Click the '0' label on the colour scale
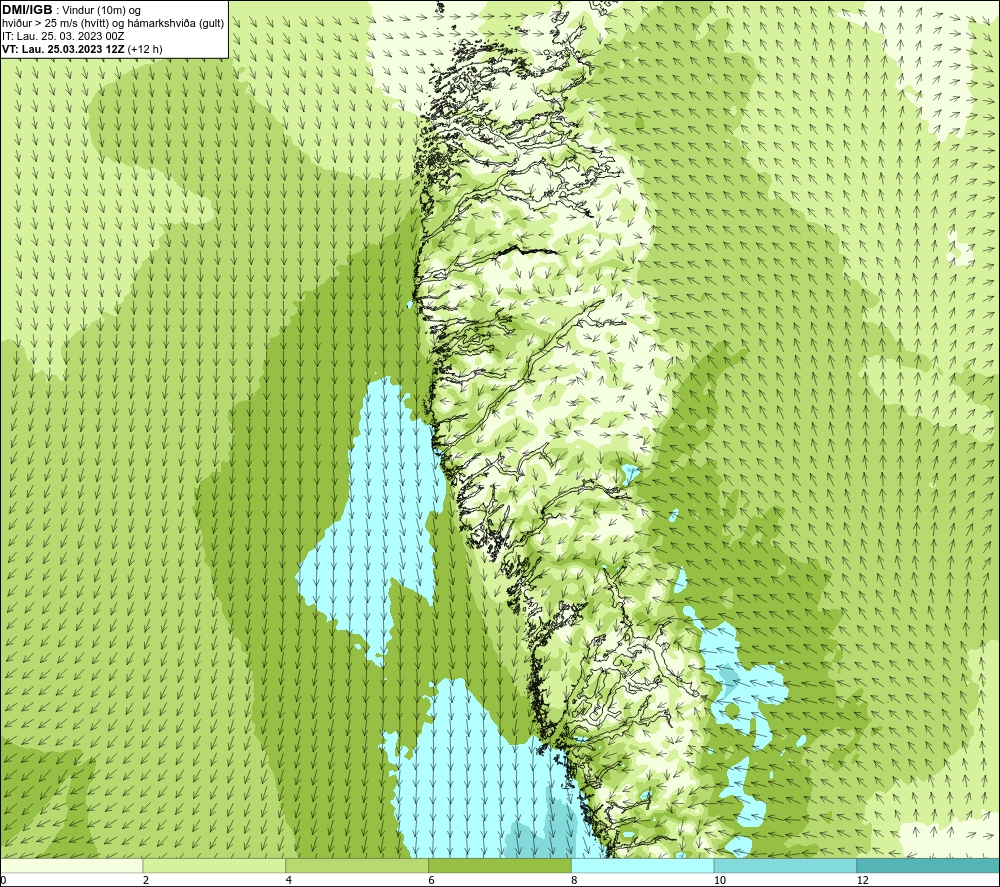The image size is (1000, 887). pyautogui.click(x=3, y=881)
